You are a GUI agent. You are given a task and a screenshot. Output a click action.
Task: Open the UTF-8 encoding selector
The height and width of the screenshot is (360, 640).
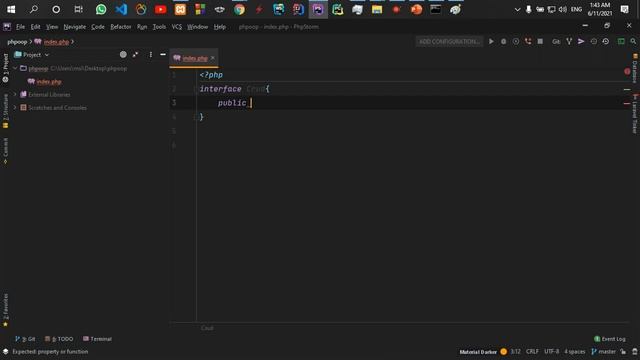(x=551, y=351)
